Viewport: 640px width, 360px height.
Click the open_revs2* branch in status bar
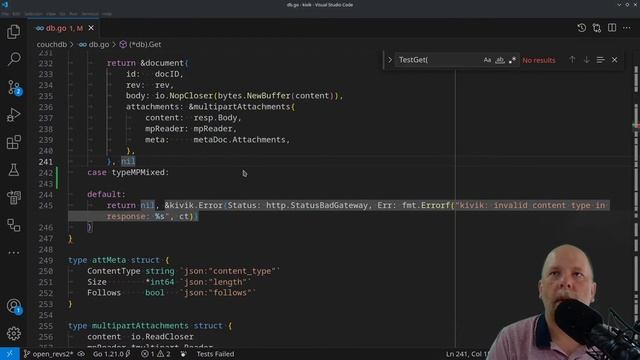[x=49, y=354]
